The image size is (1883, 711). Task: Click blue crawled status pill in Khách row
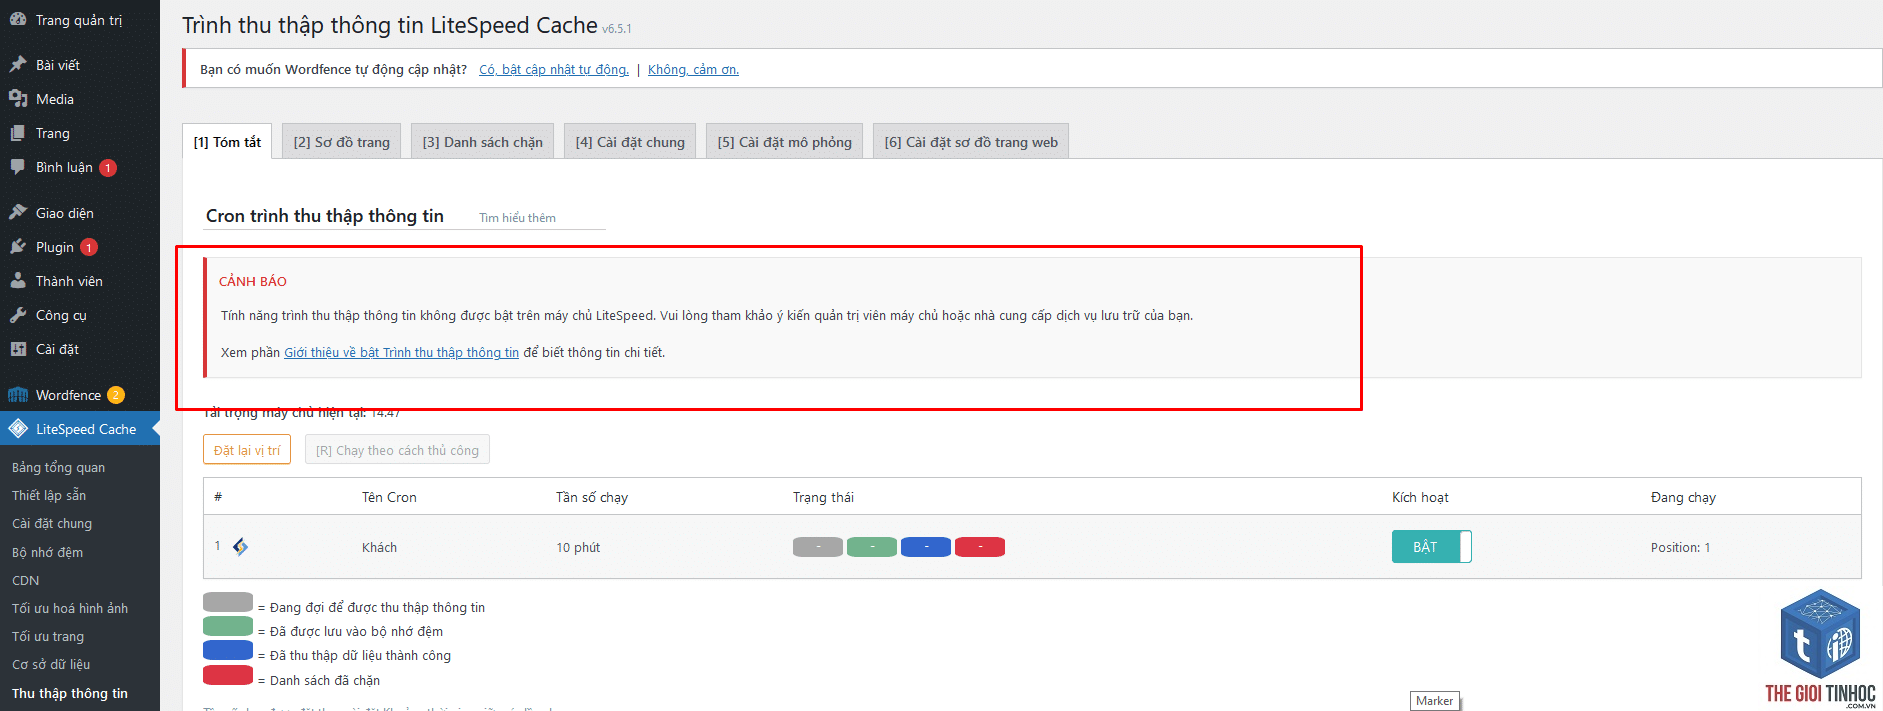coord(926,547)
